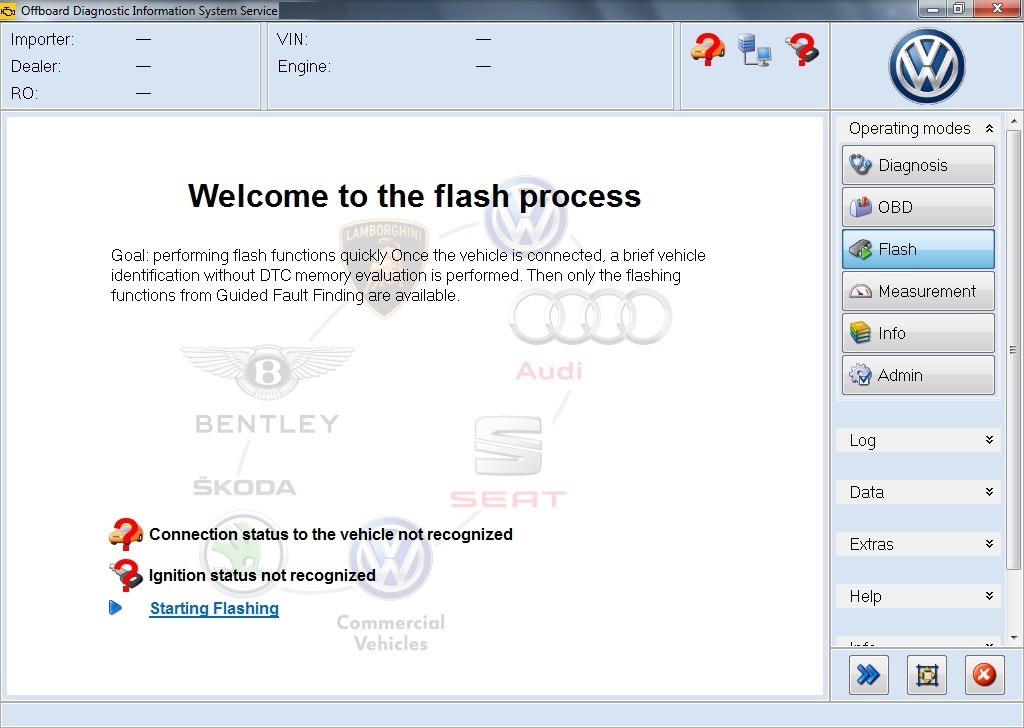Screen dimensions: 1024x728
Task: Click the Starting Flashing link
Action: (x=214, y=609)
